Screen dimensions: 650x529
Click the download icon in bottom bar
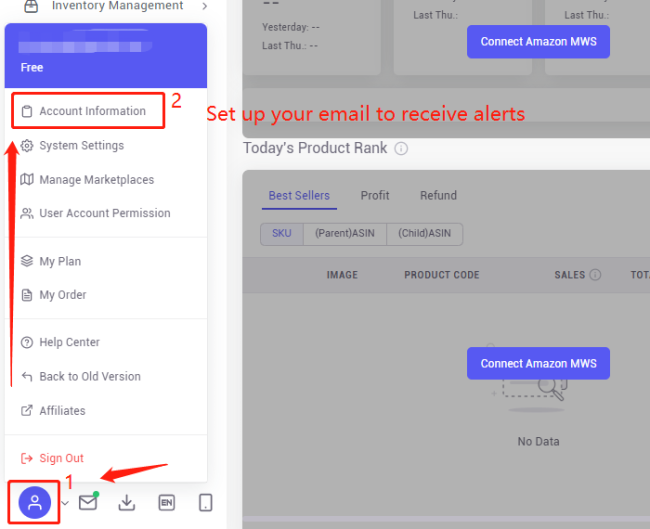(126, 502)
